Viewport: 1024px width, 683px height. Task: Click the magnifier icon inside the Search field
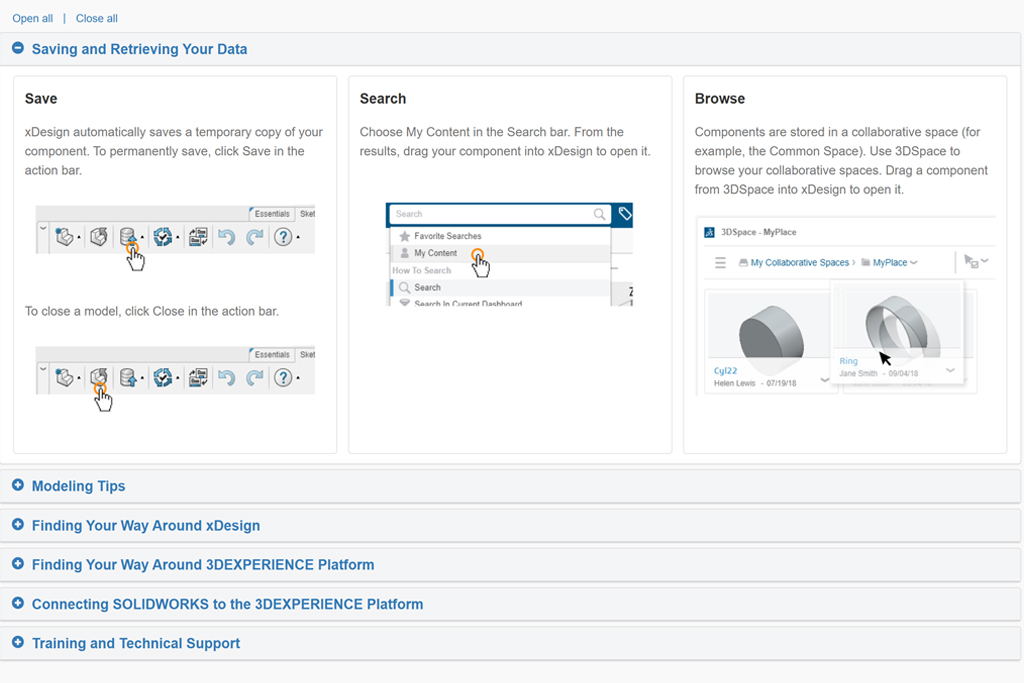coord(599,214)
